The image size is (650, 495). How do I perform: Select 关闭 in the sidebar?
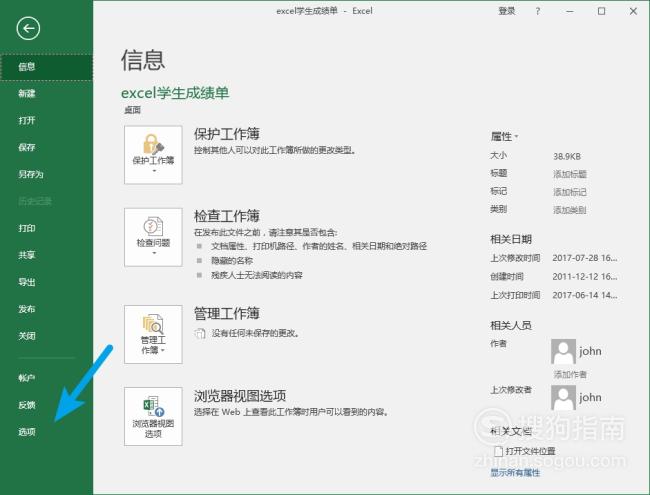pos(46,336)
